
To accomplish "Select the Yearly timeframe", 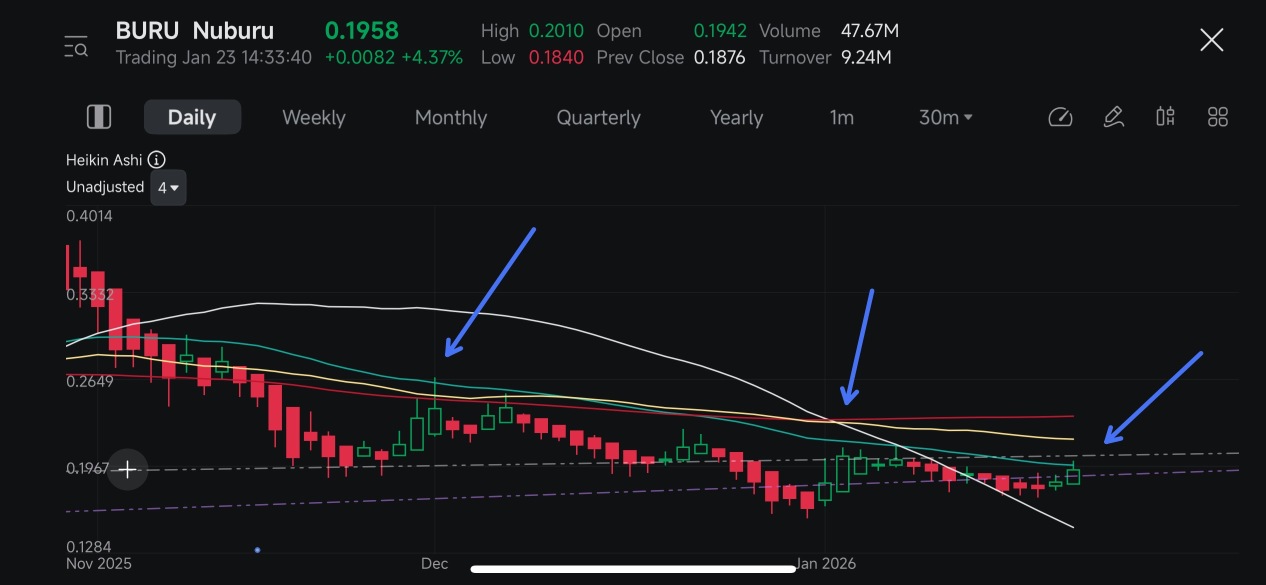I will pyautogui.click(x=736, y=117).
